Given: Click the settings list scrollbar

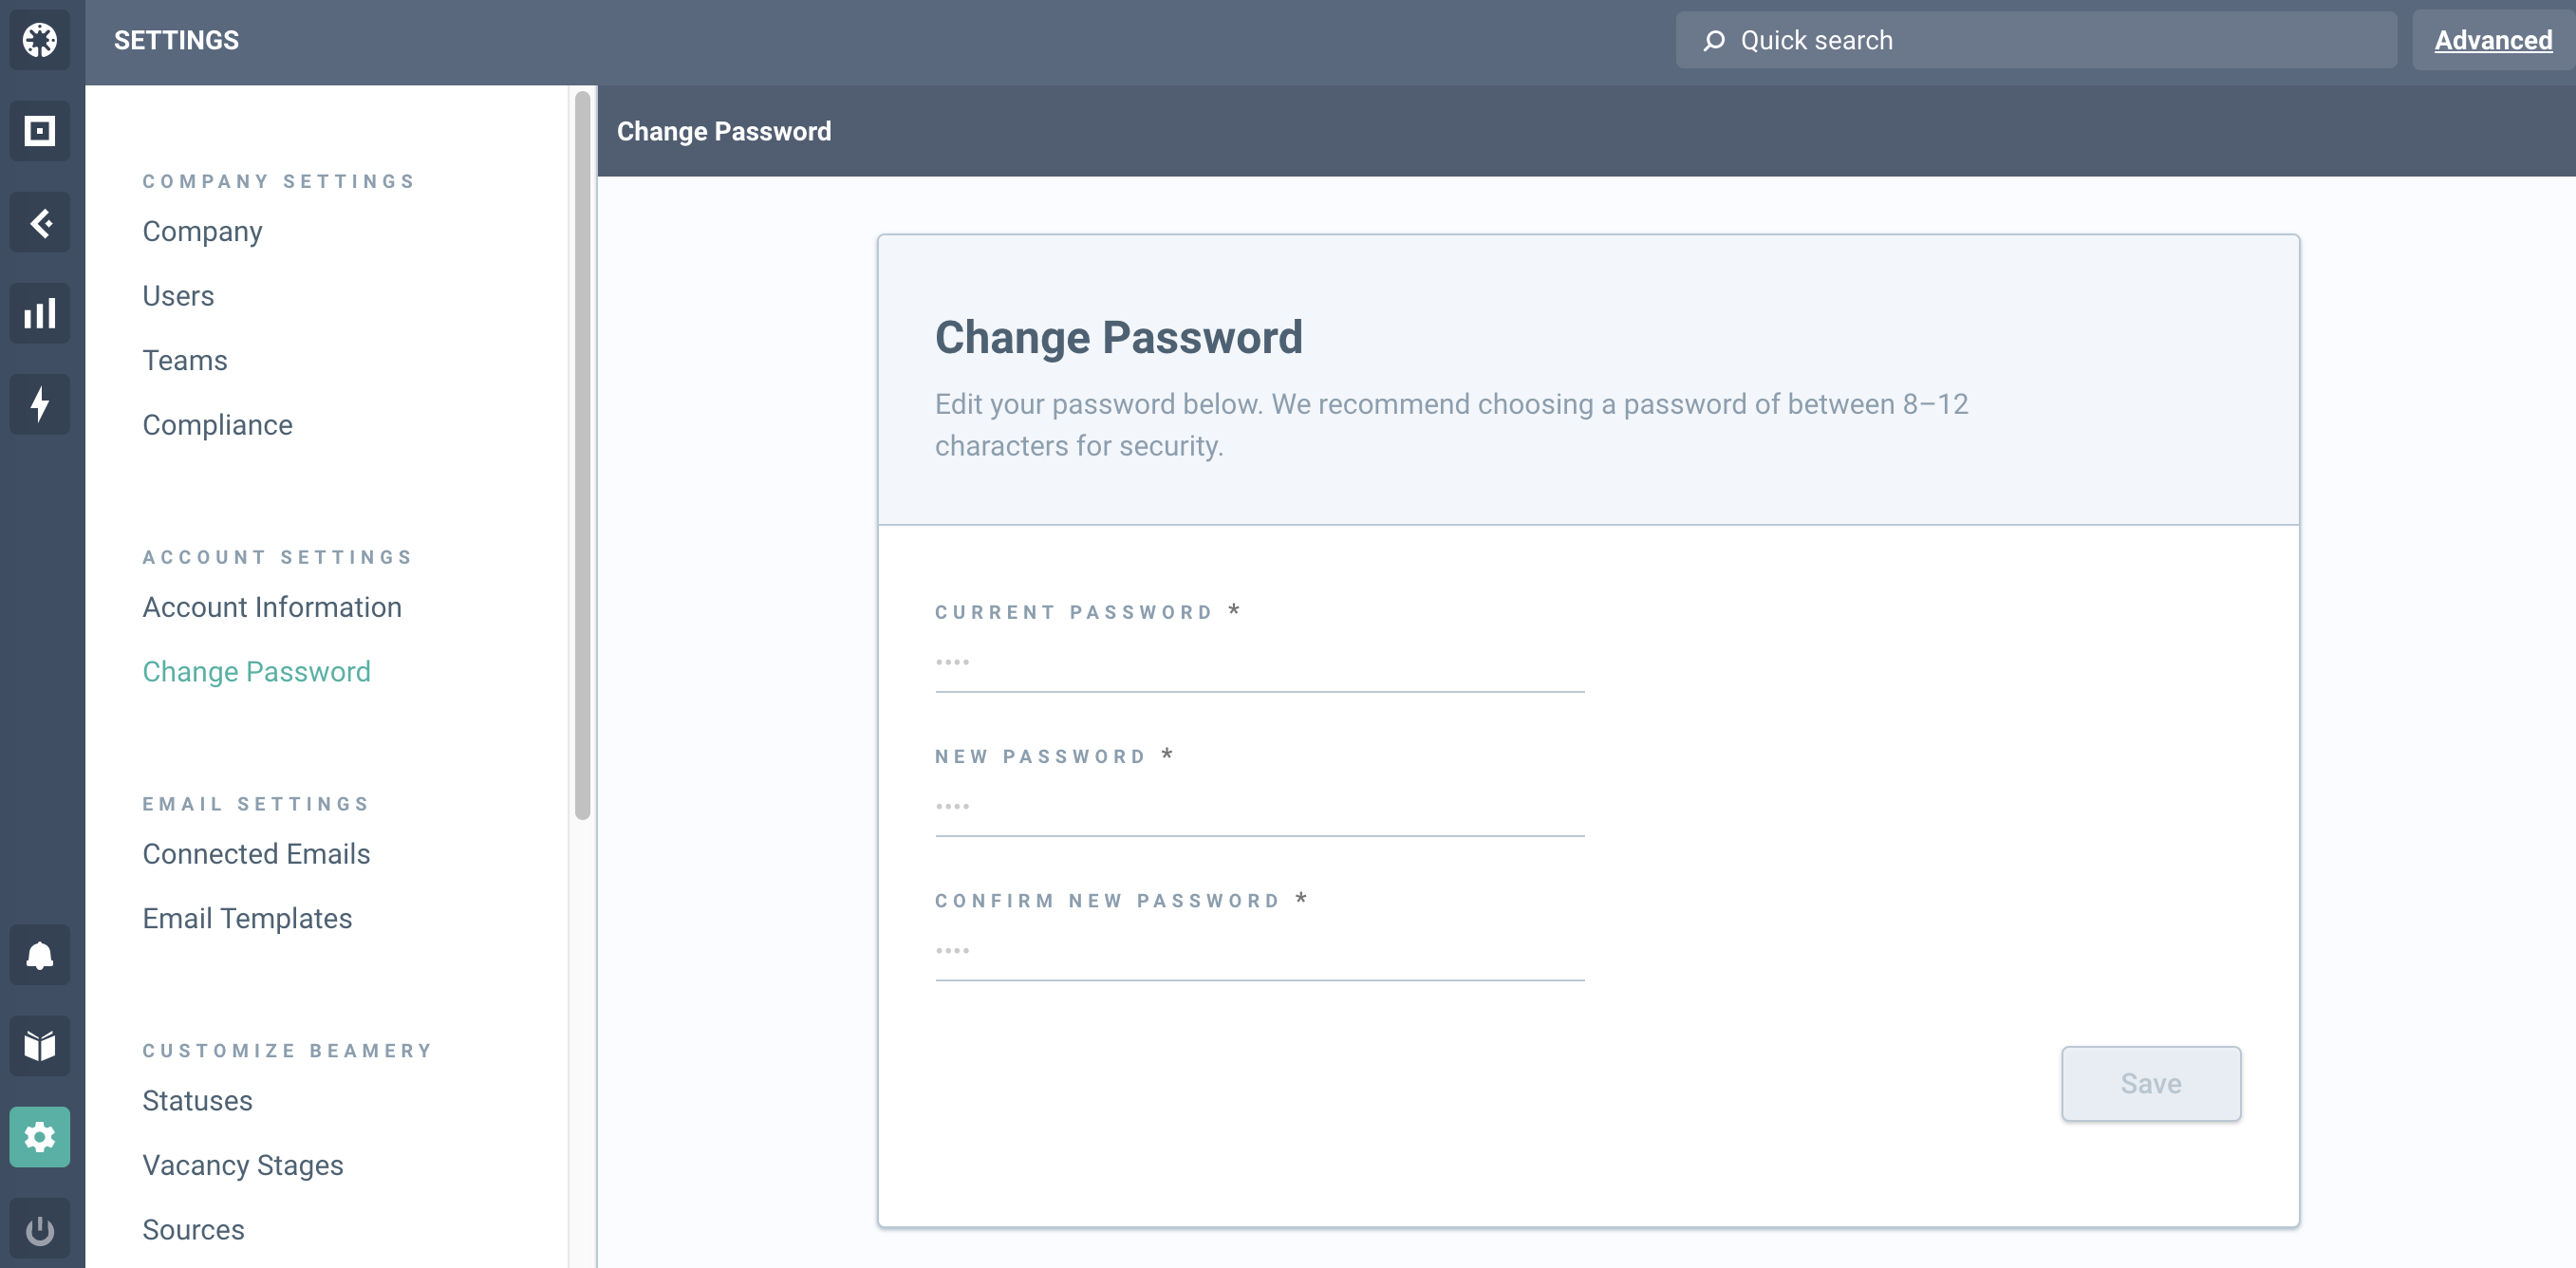Looking at the screenshot, I should pos(582,455).
